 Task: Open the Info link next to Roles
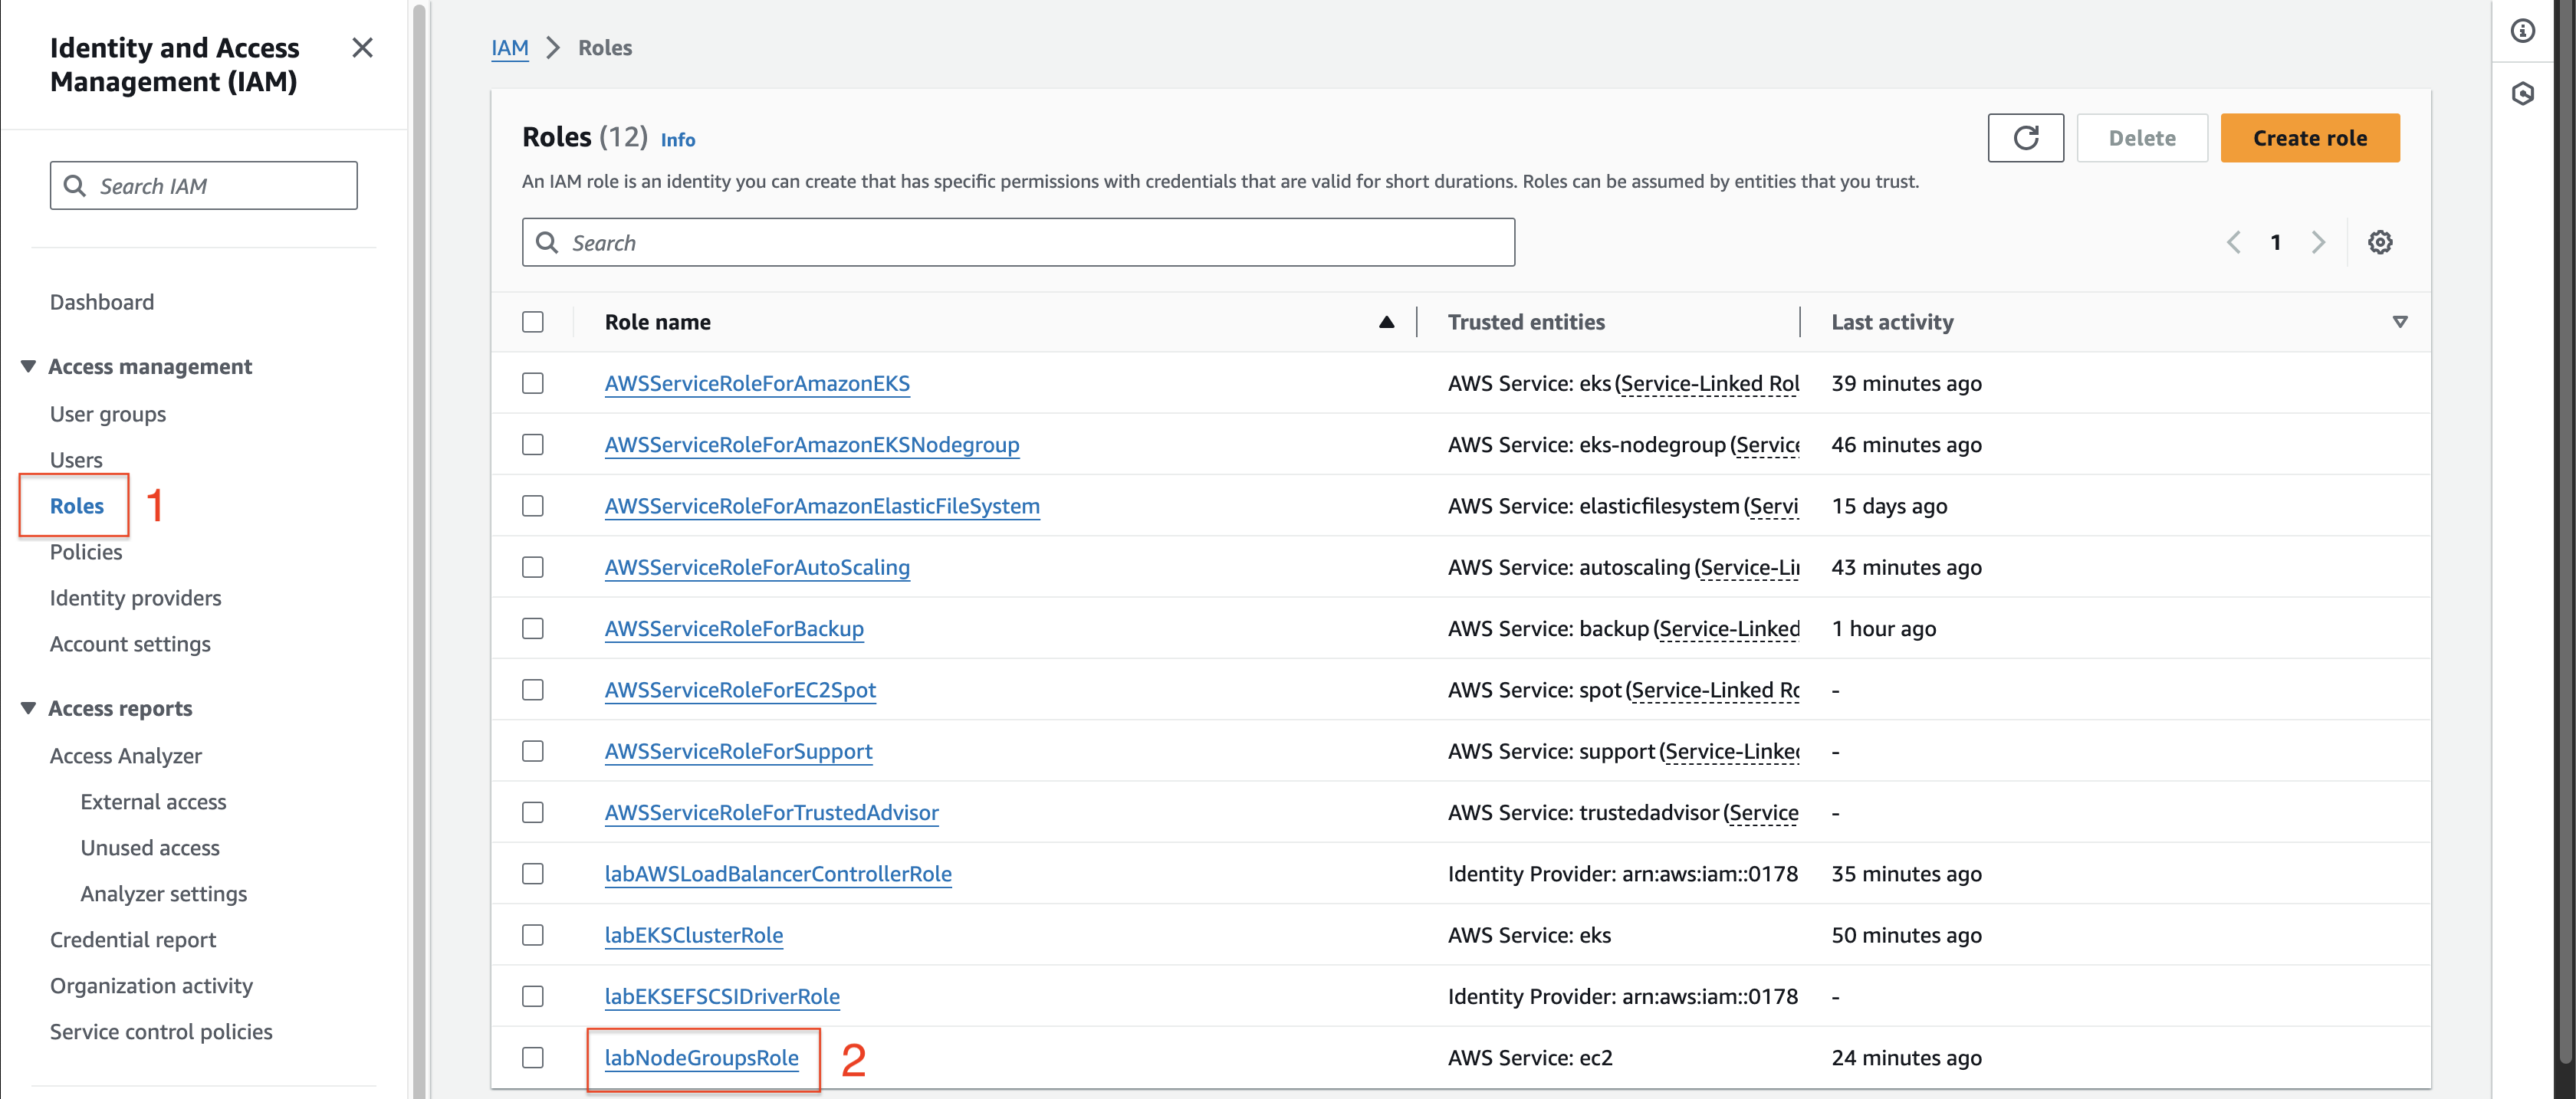(678, 140)
